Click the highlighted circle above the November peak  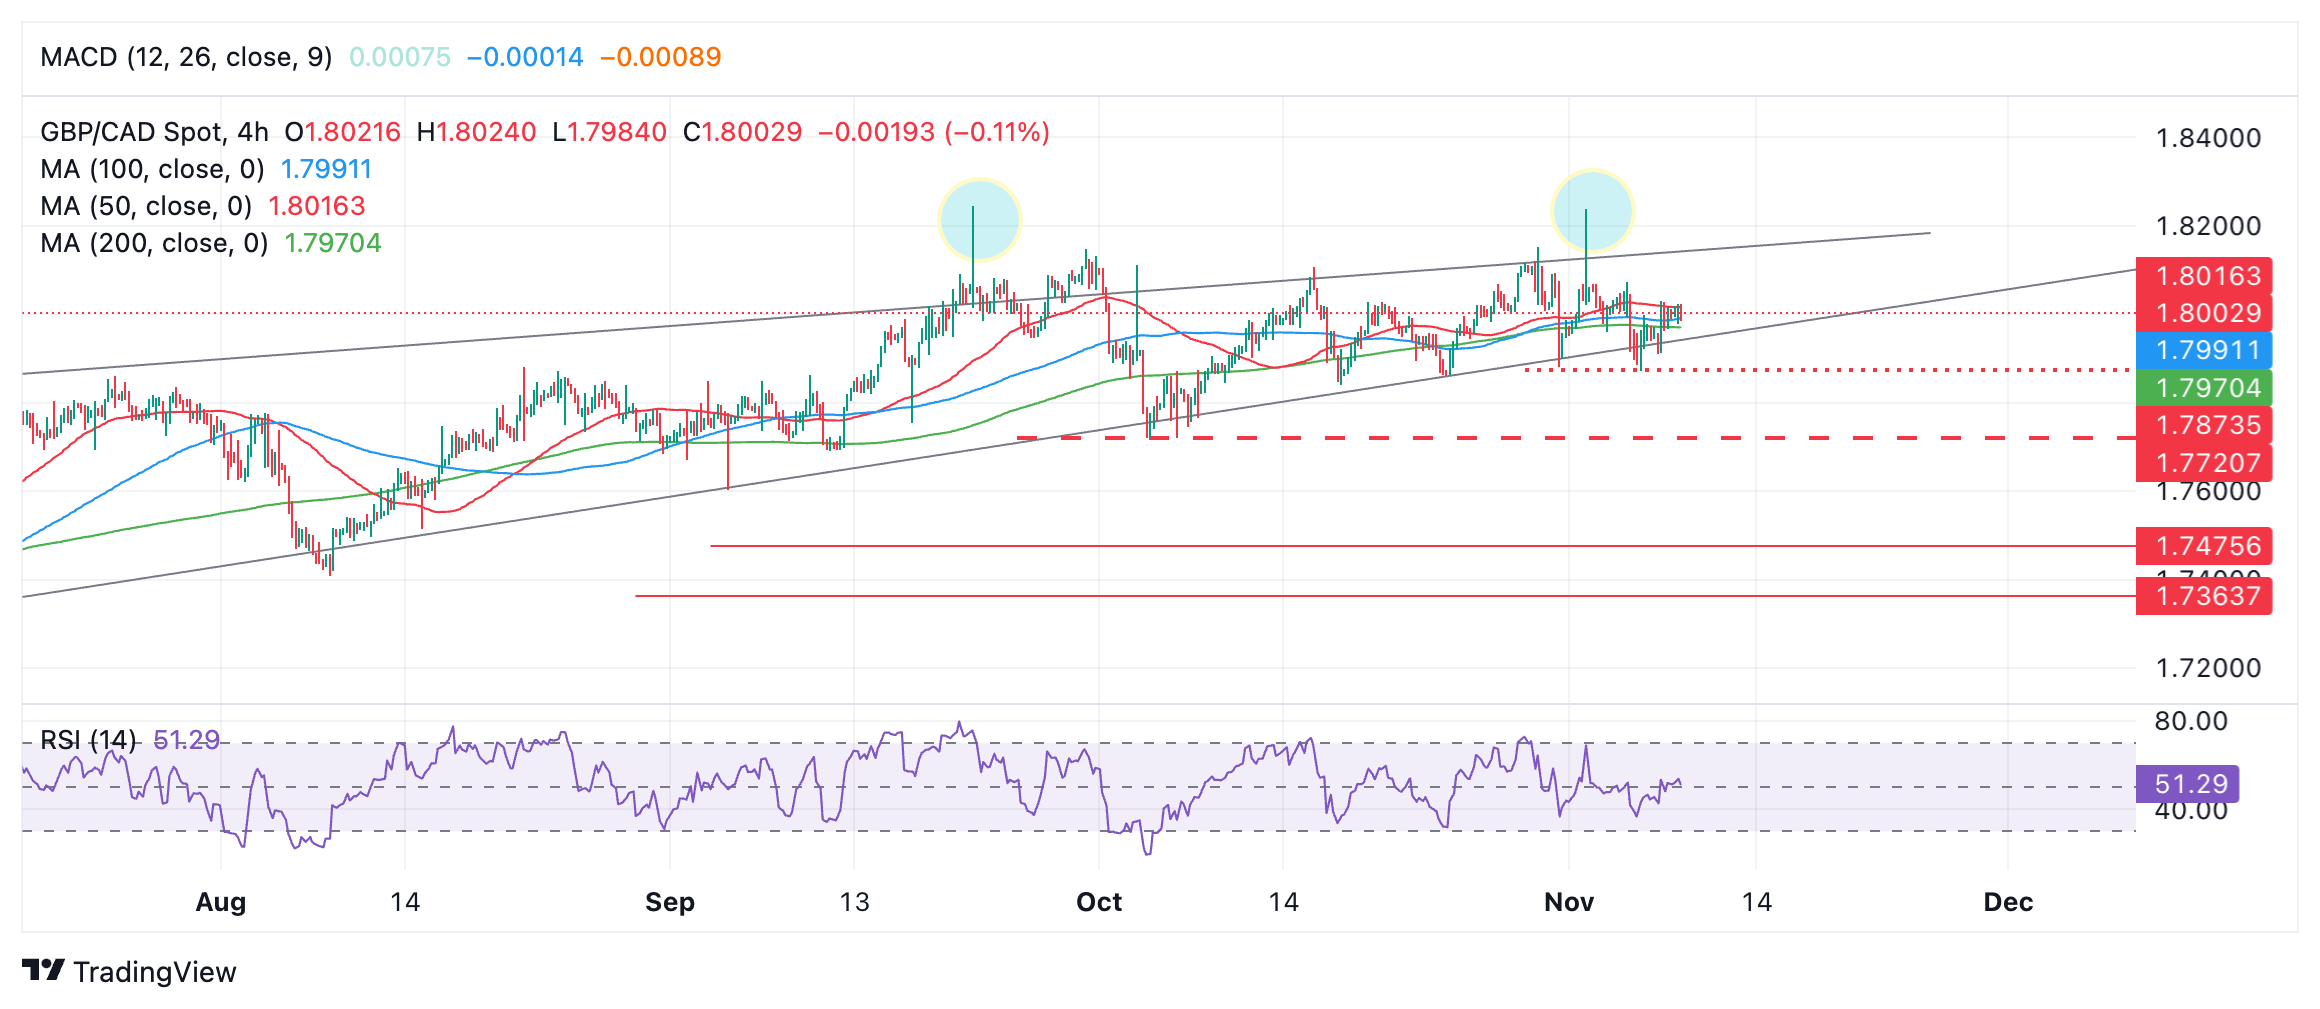point(1591,211)
